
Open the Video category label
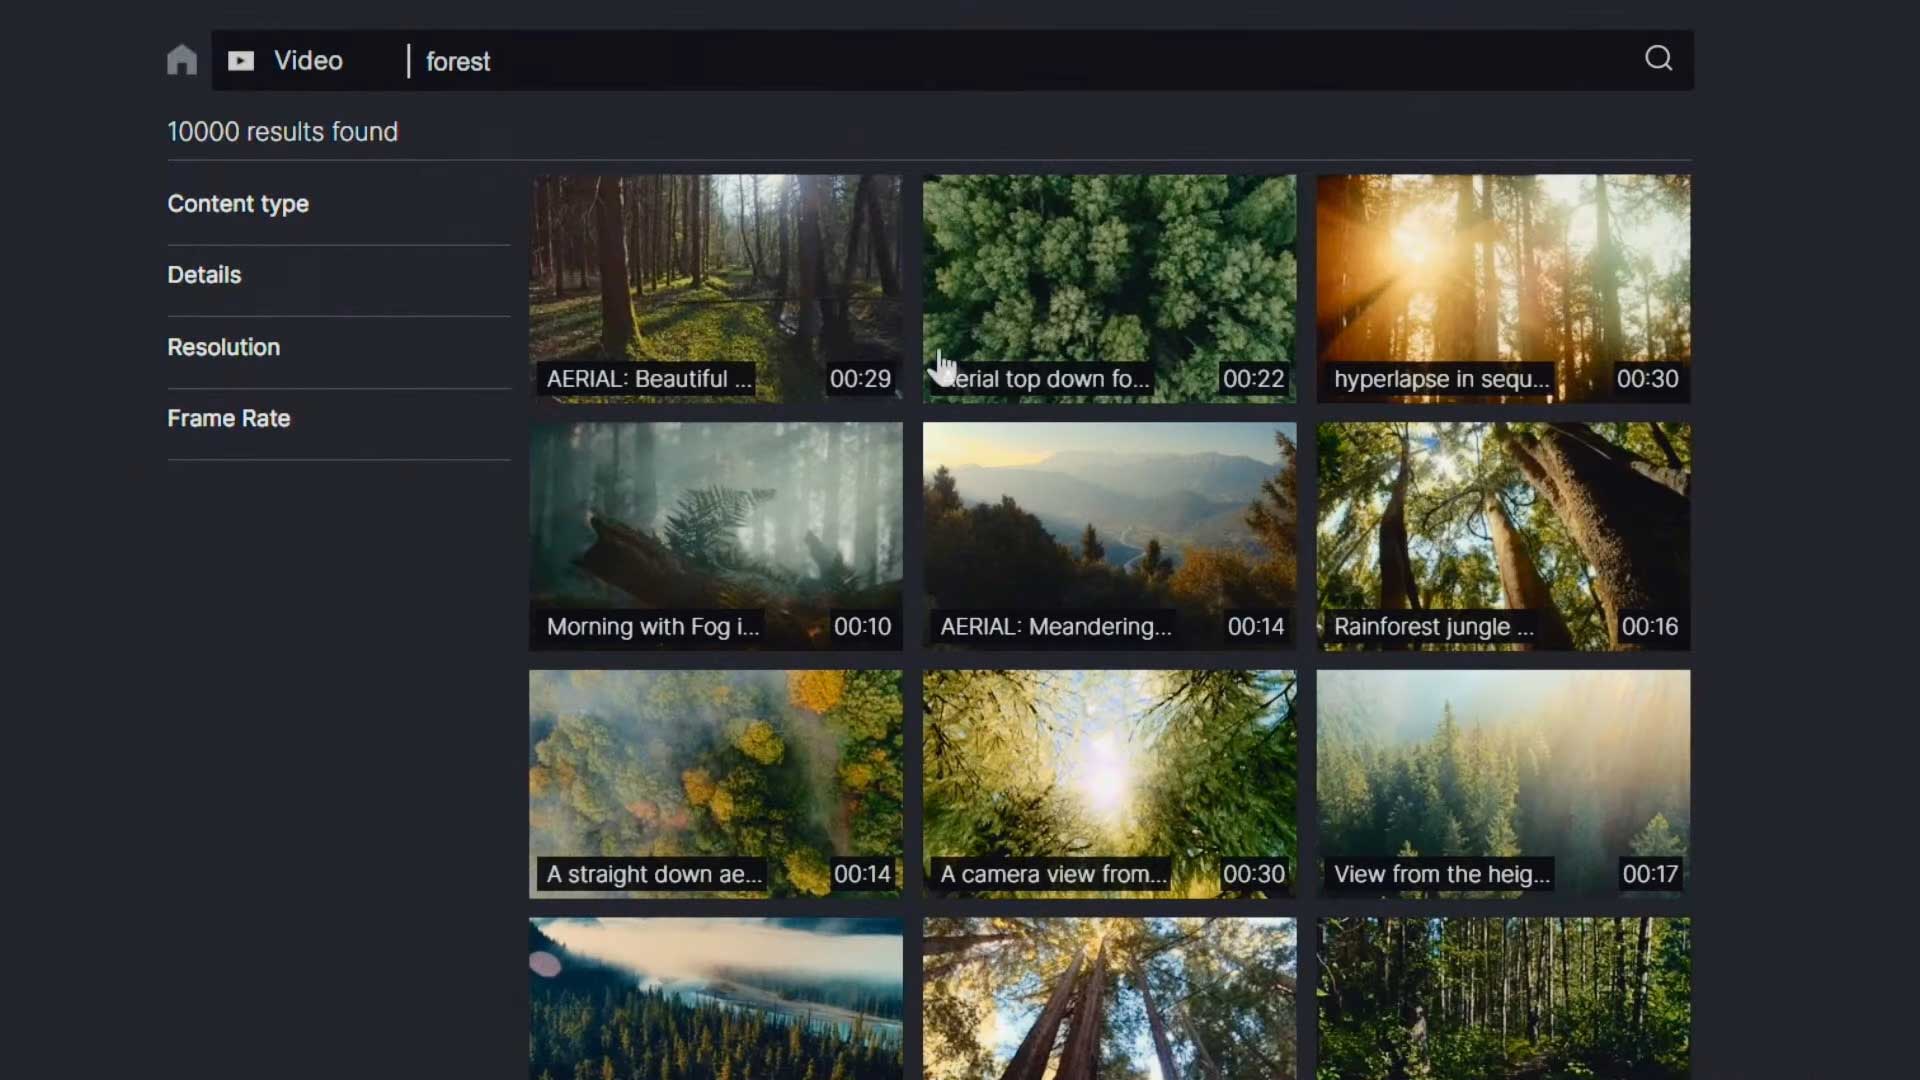pyautogui.click(x=306, y=60)
